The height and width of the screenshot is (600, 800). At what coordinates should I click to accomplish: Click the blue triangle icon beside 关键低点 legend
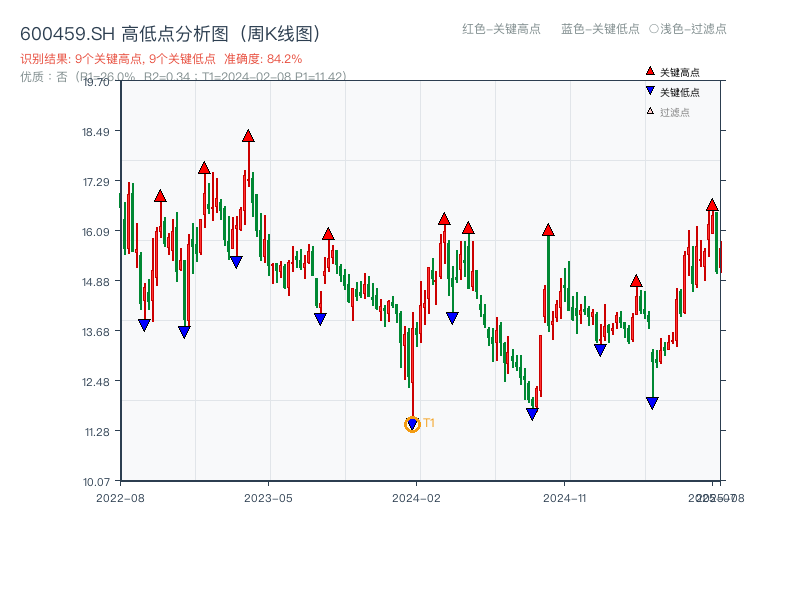[650, 91]
